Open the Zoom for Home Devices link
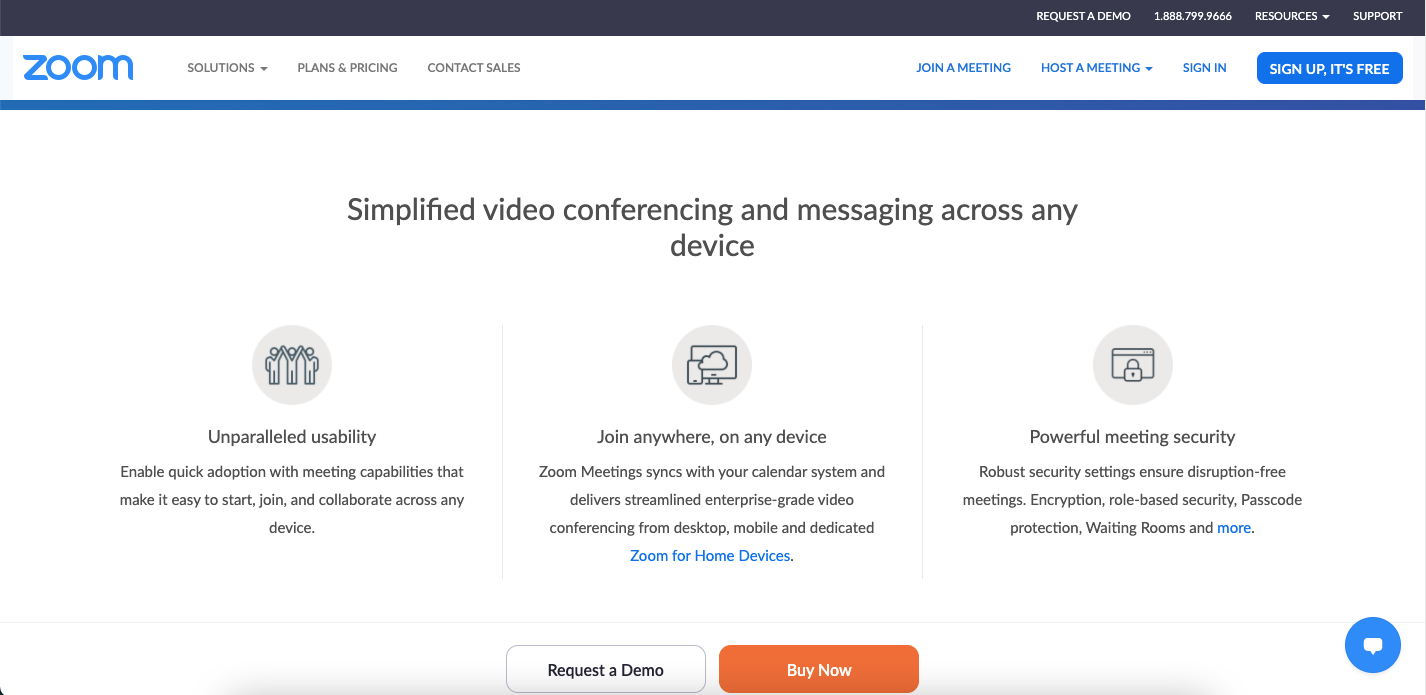 pos(710,555)
